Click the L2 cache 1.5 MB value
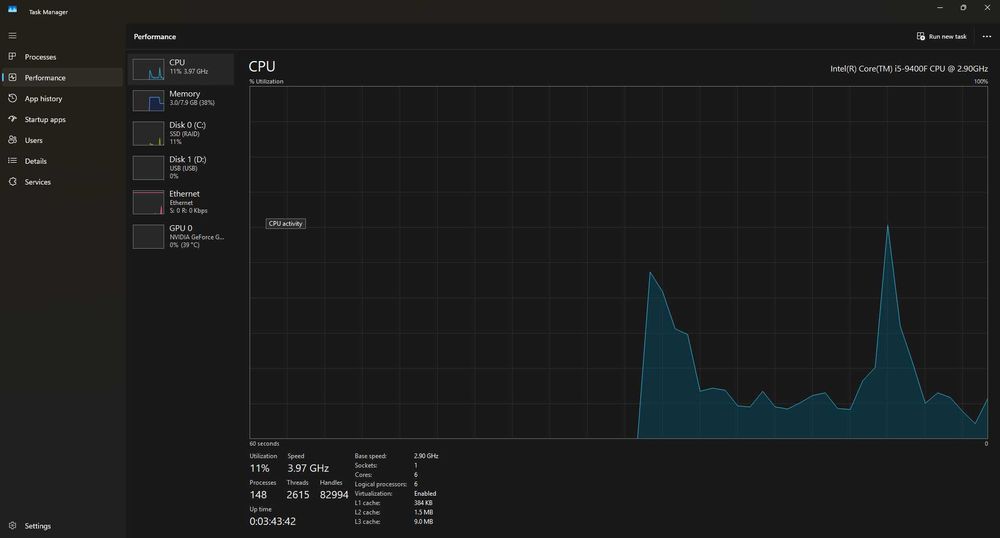Viewport: 1000px width, 538px height. [423, 513]
